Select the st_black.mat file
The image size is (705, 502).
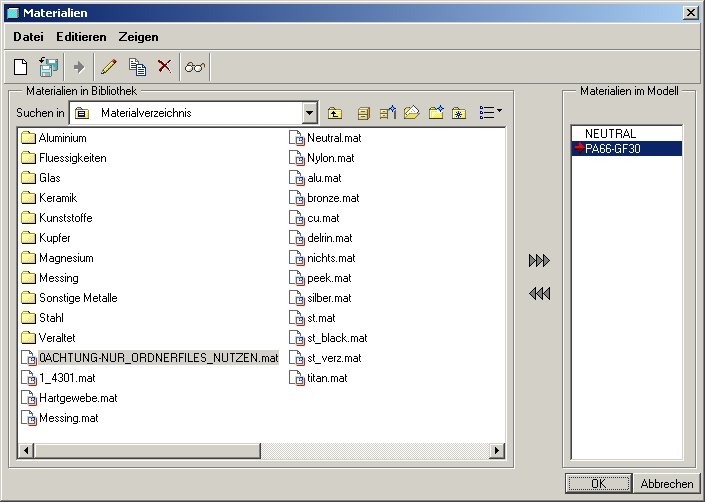(x=328, y=338)
